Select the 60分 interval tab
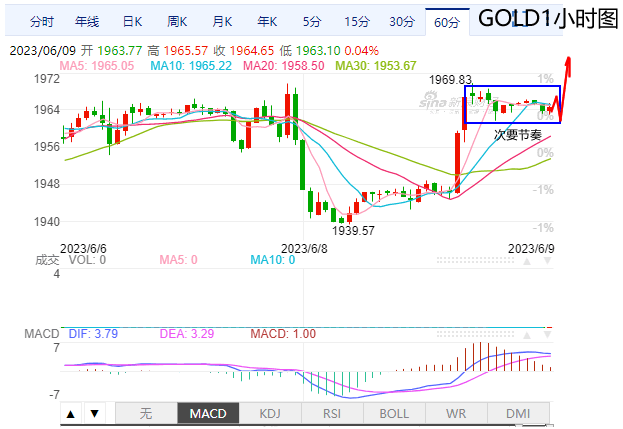This screenshot has width=623, height=429. point(447,22)
